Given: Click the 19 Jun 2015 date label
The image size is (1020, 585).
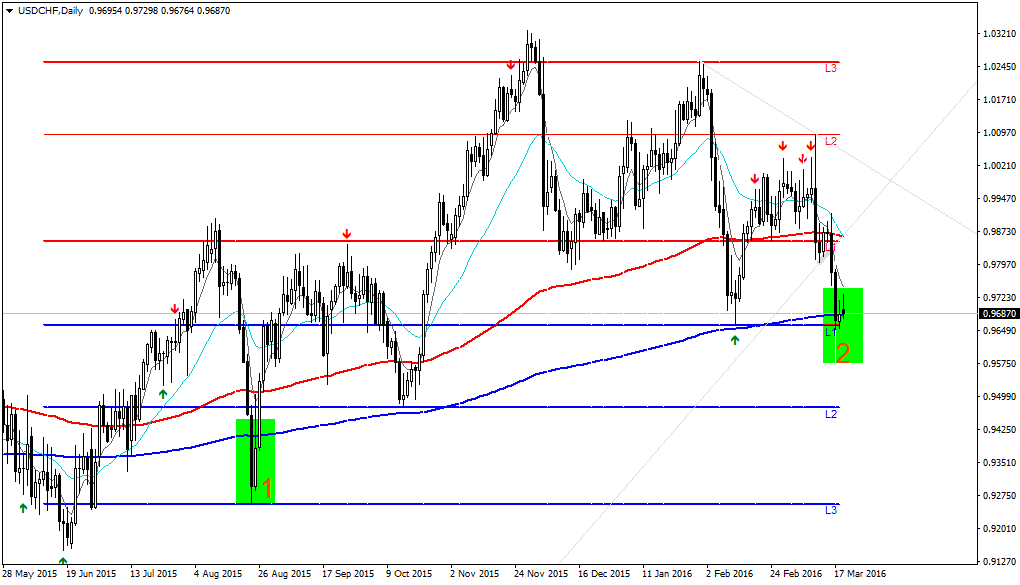Looking at the screenshot, I should tap(91, 574).
